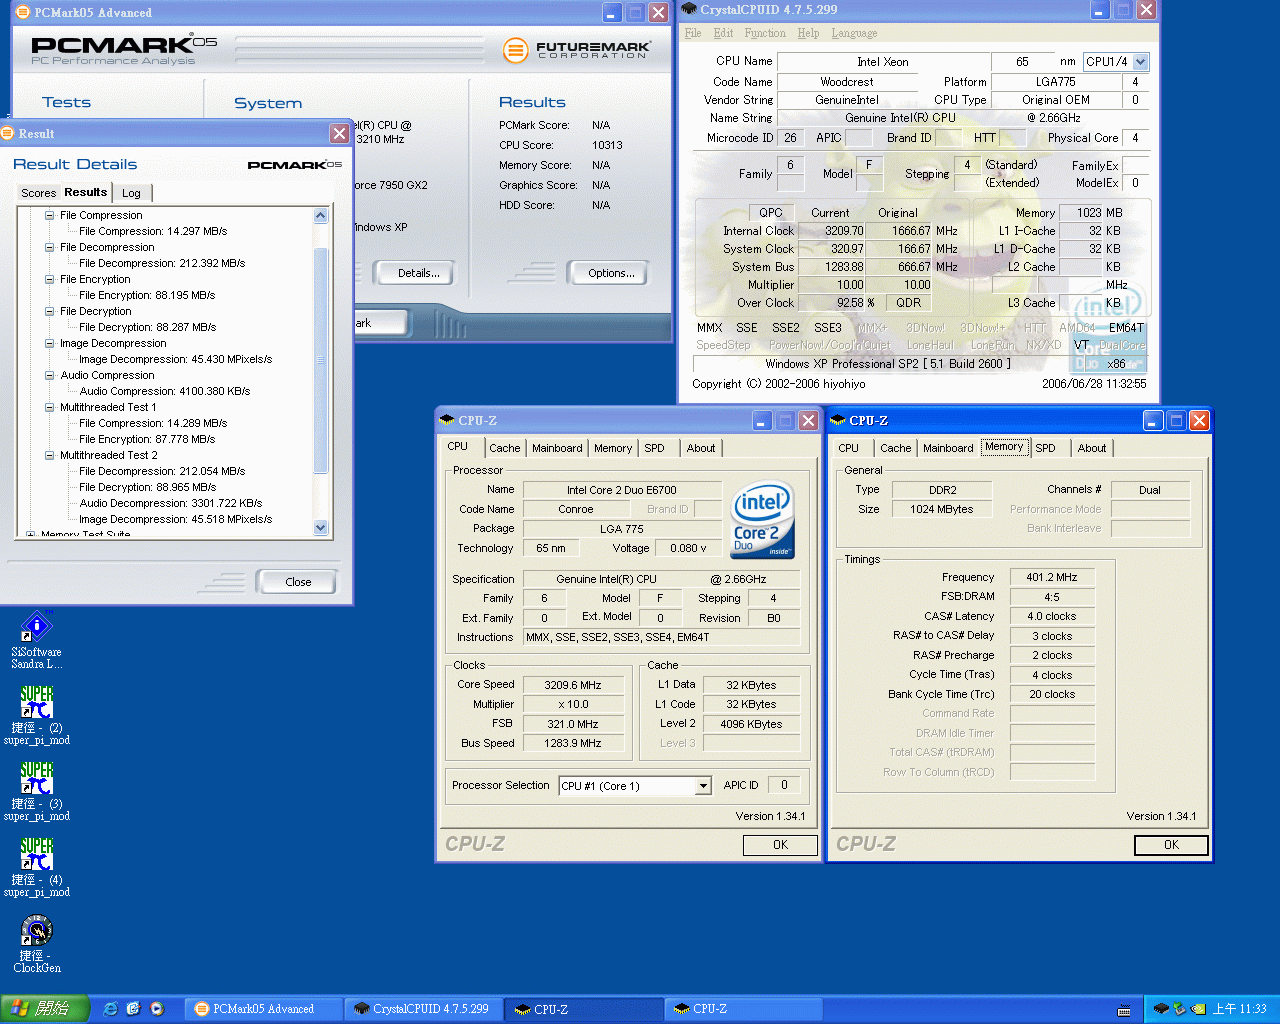Open the CPU1/4 selector dropdown
Viewport: 1280px width, 1024px height.
pos(1141,62)
